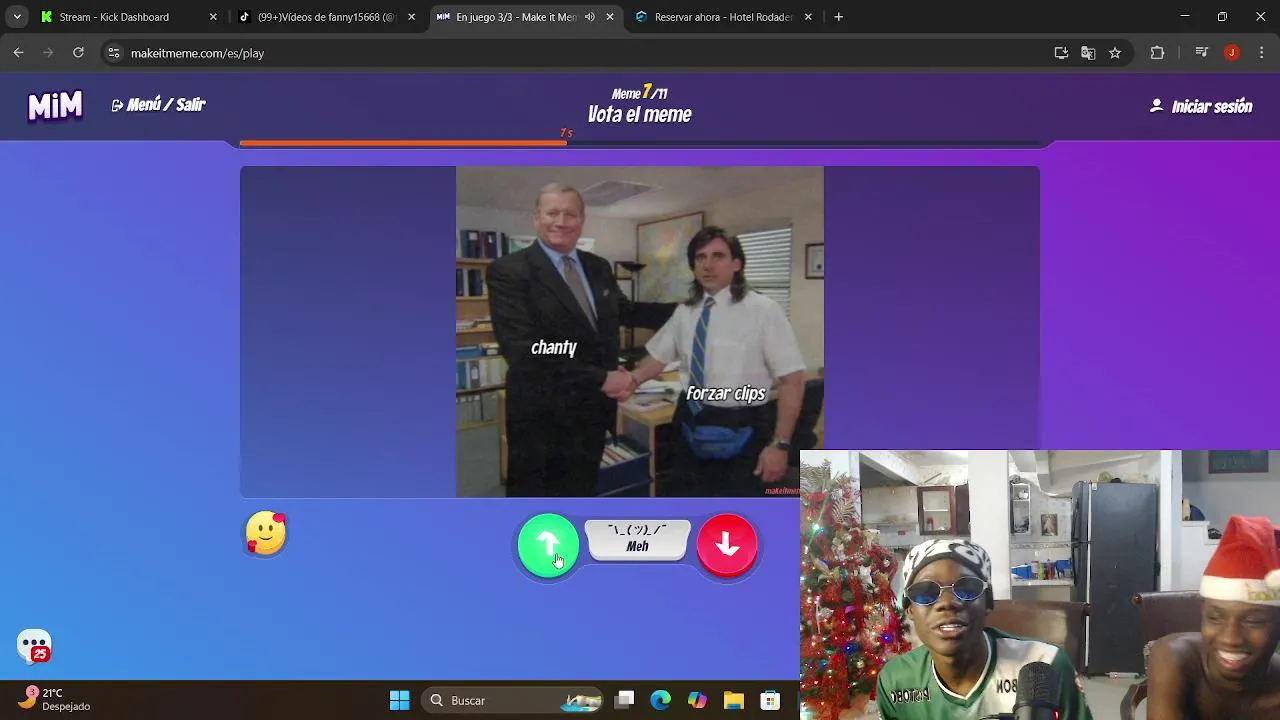Open the browser extensions puzzle icon
This screenshot has height=720, width=1280.
pyautogui.click(x=1157, y=53)
